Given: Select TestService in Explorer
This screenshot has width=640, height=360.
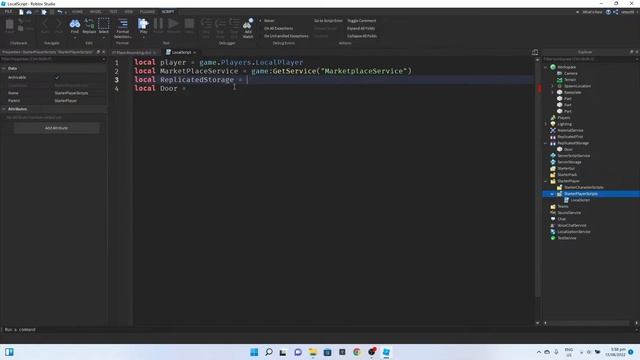Looking at the screenshot, I should pos(567,238).
